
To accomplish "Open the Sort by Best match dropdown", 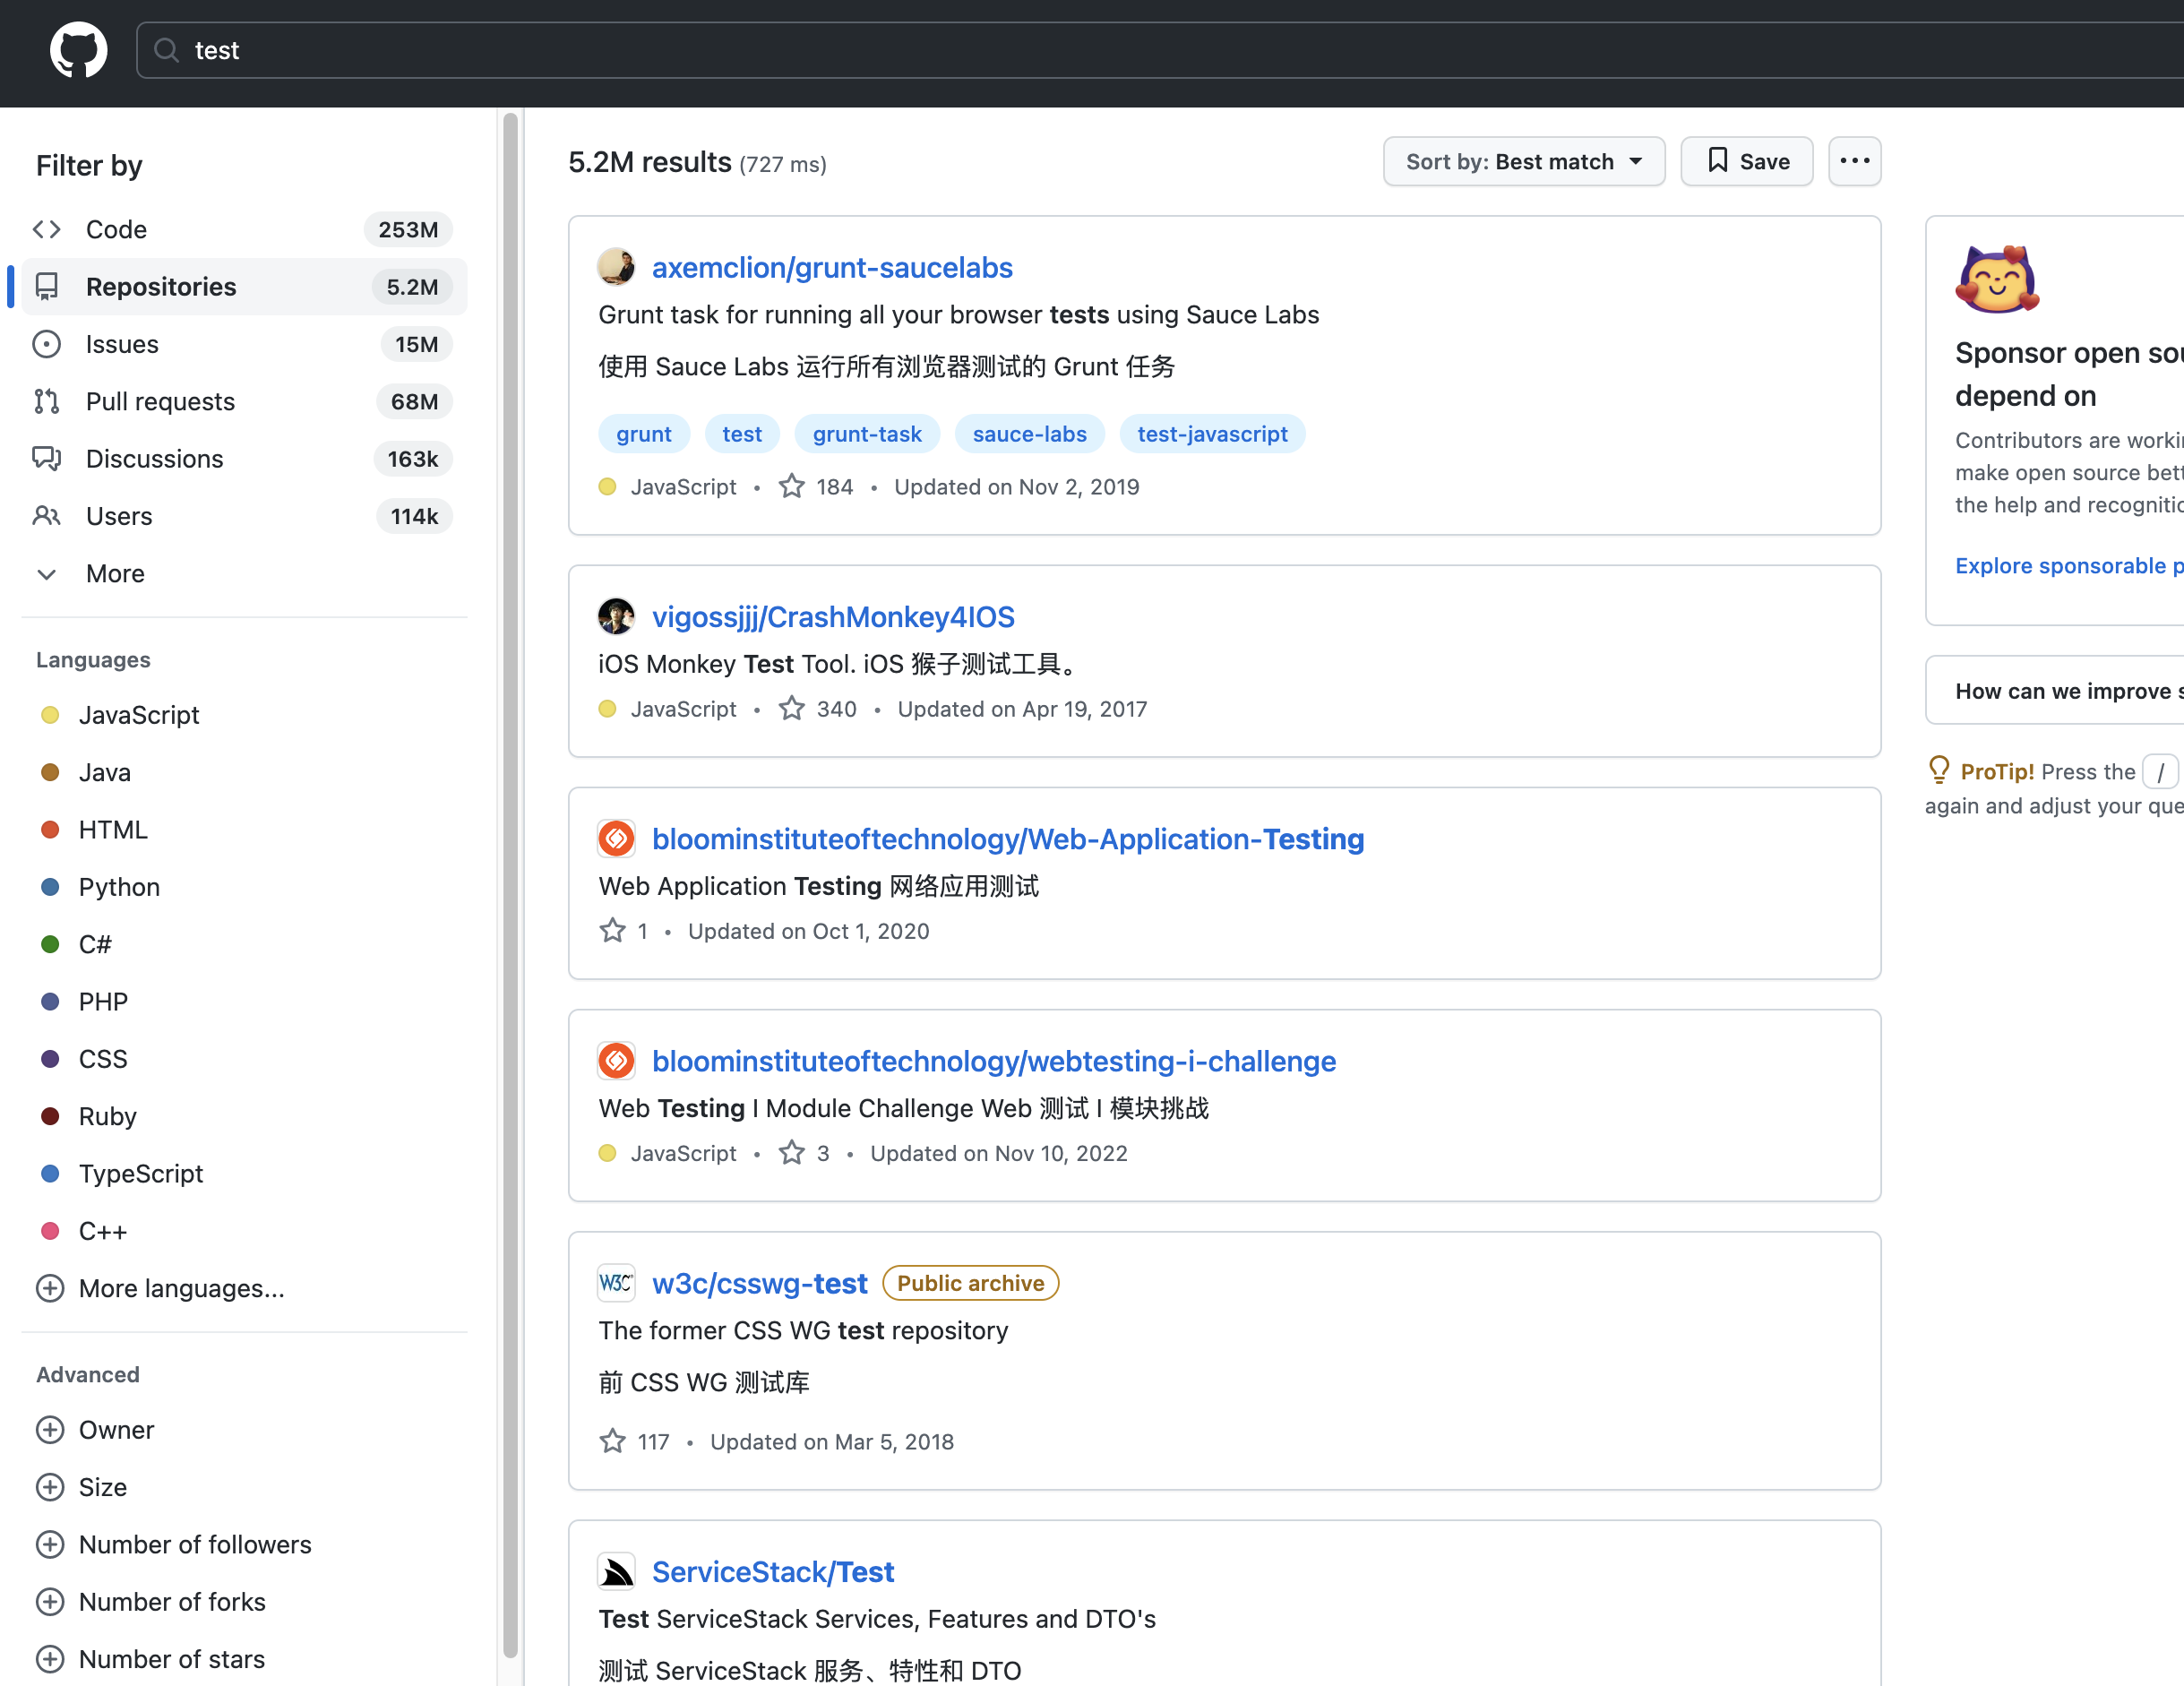I will tap(1523, 161).
